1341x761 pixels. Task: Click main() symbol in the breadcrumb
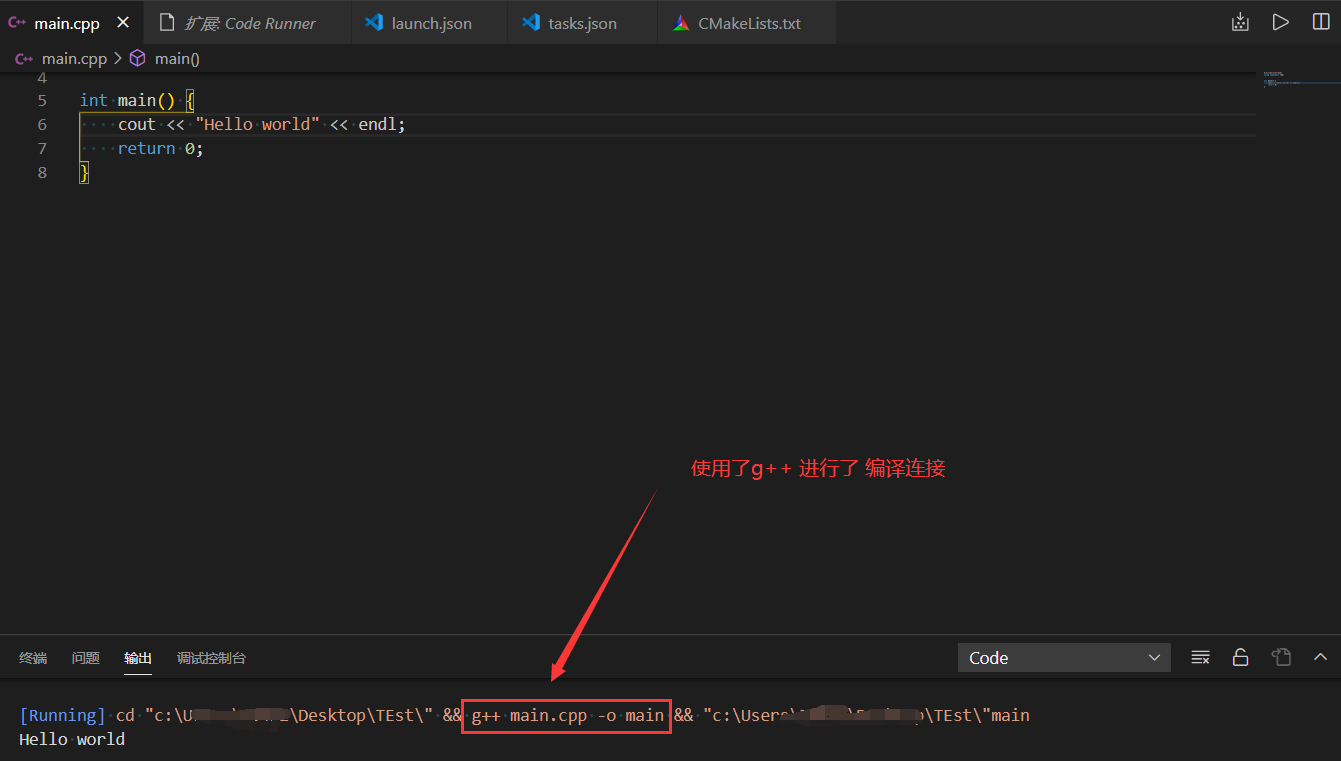[x=177, y=59]
